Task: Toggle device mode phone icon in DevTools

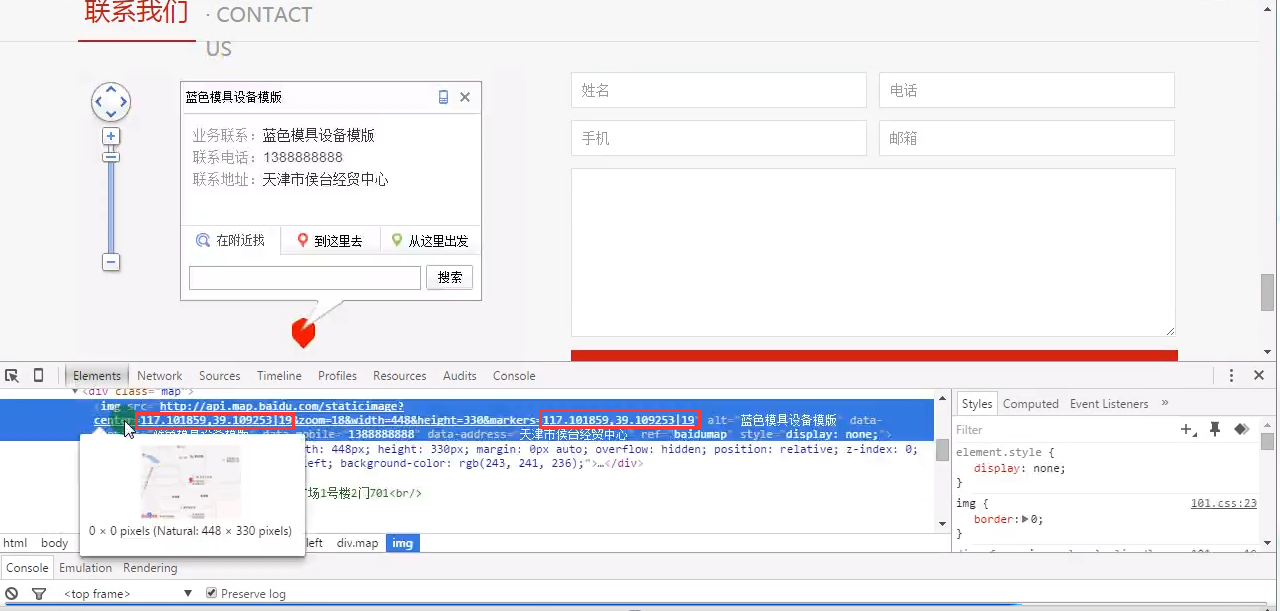Action: [39, 376]
